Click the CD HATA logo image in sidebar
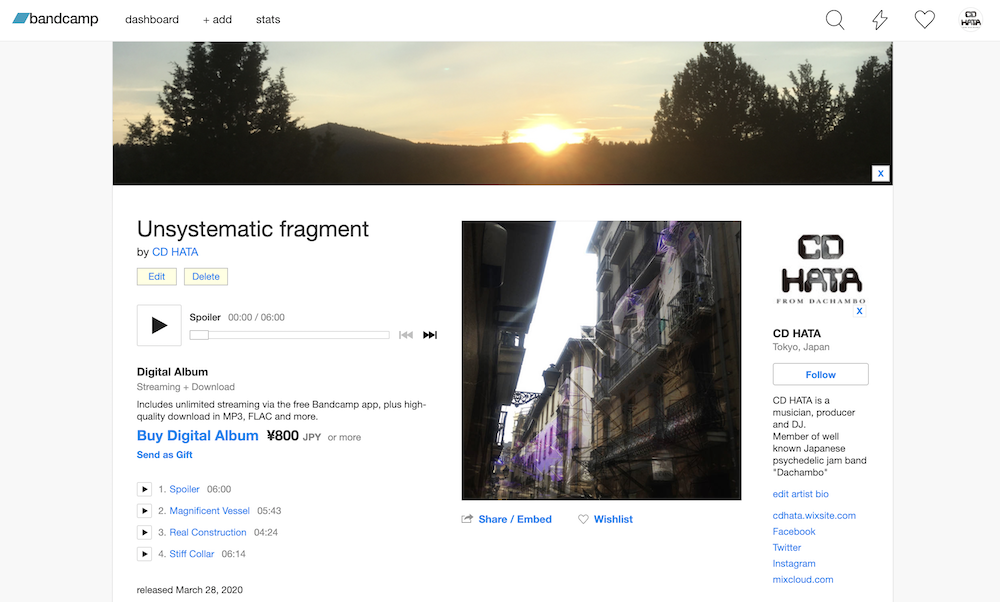This screenshot has height=602, width=1000. point(820,268)
